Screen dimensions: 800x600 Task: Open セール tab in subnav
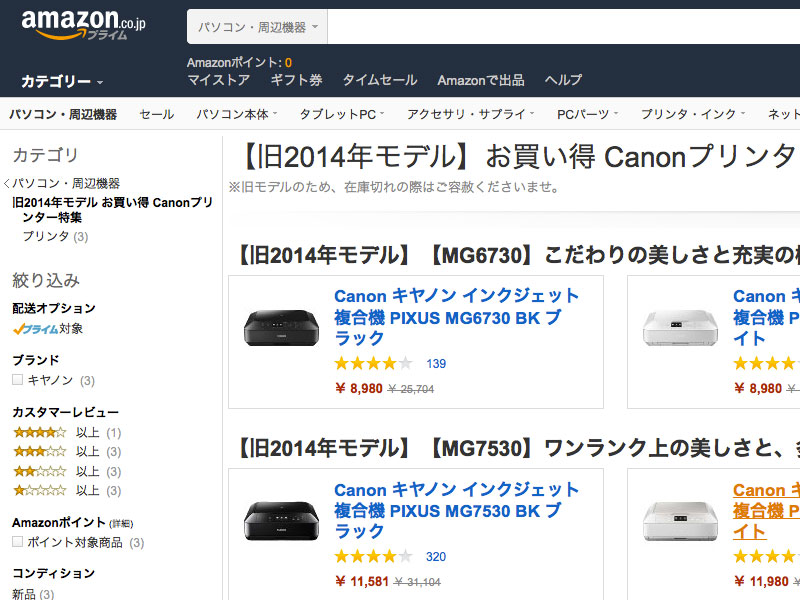tap(157, 114)
